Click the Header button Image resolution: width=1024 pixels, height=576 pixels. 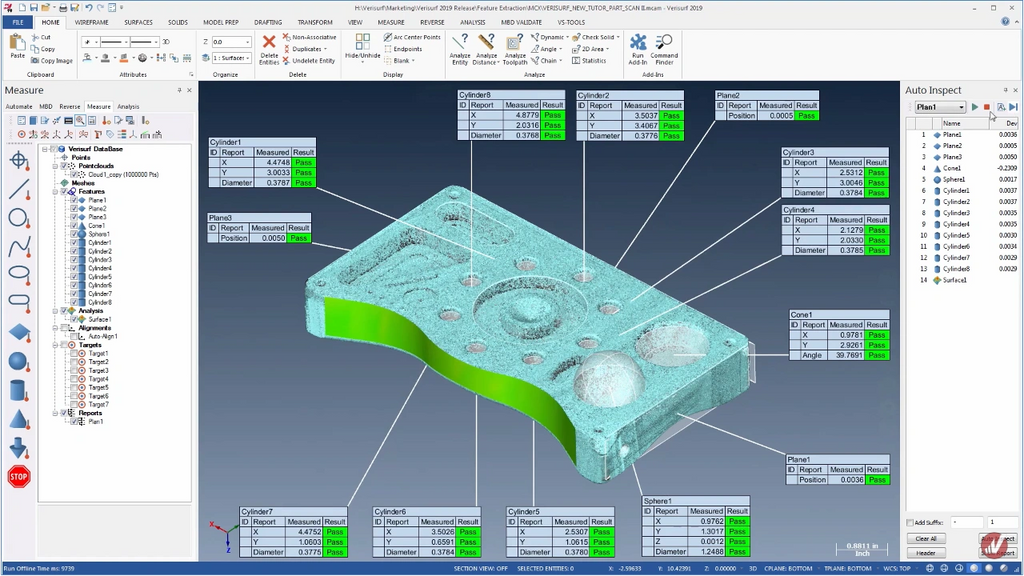(926, 553)
